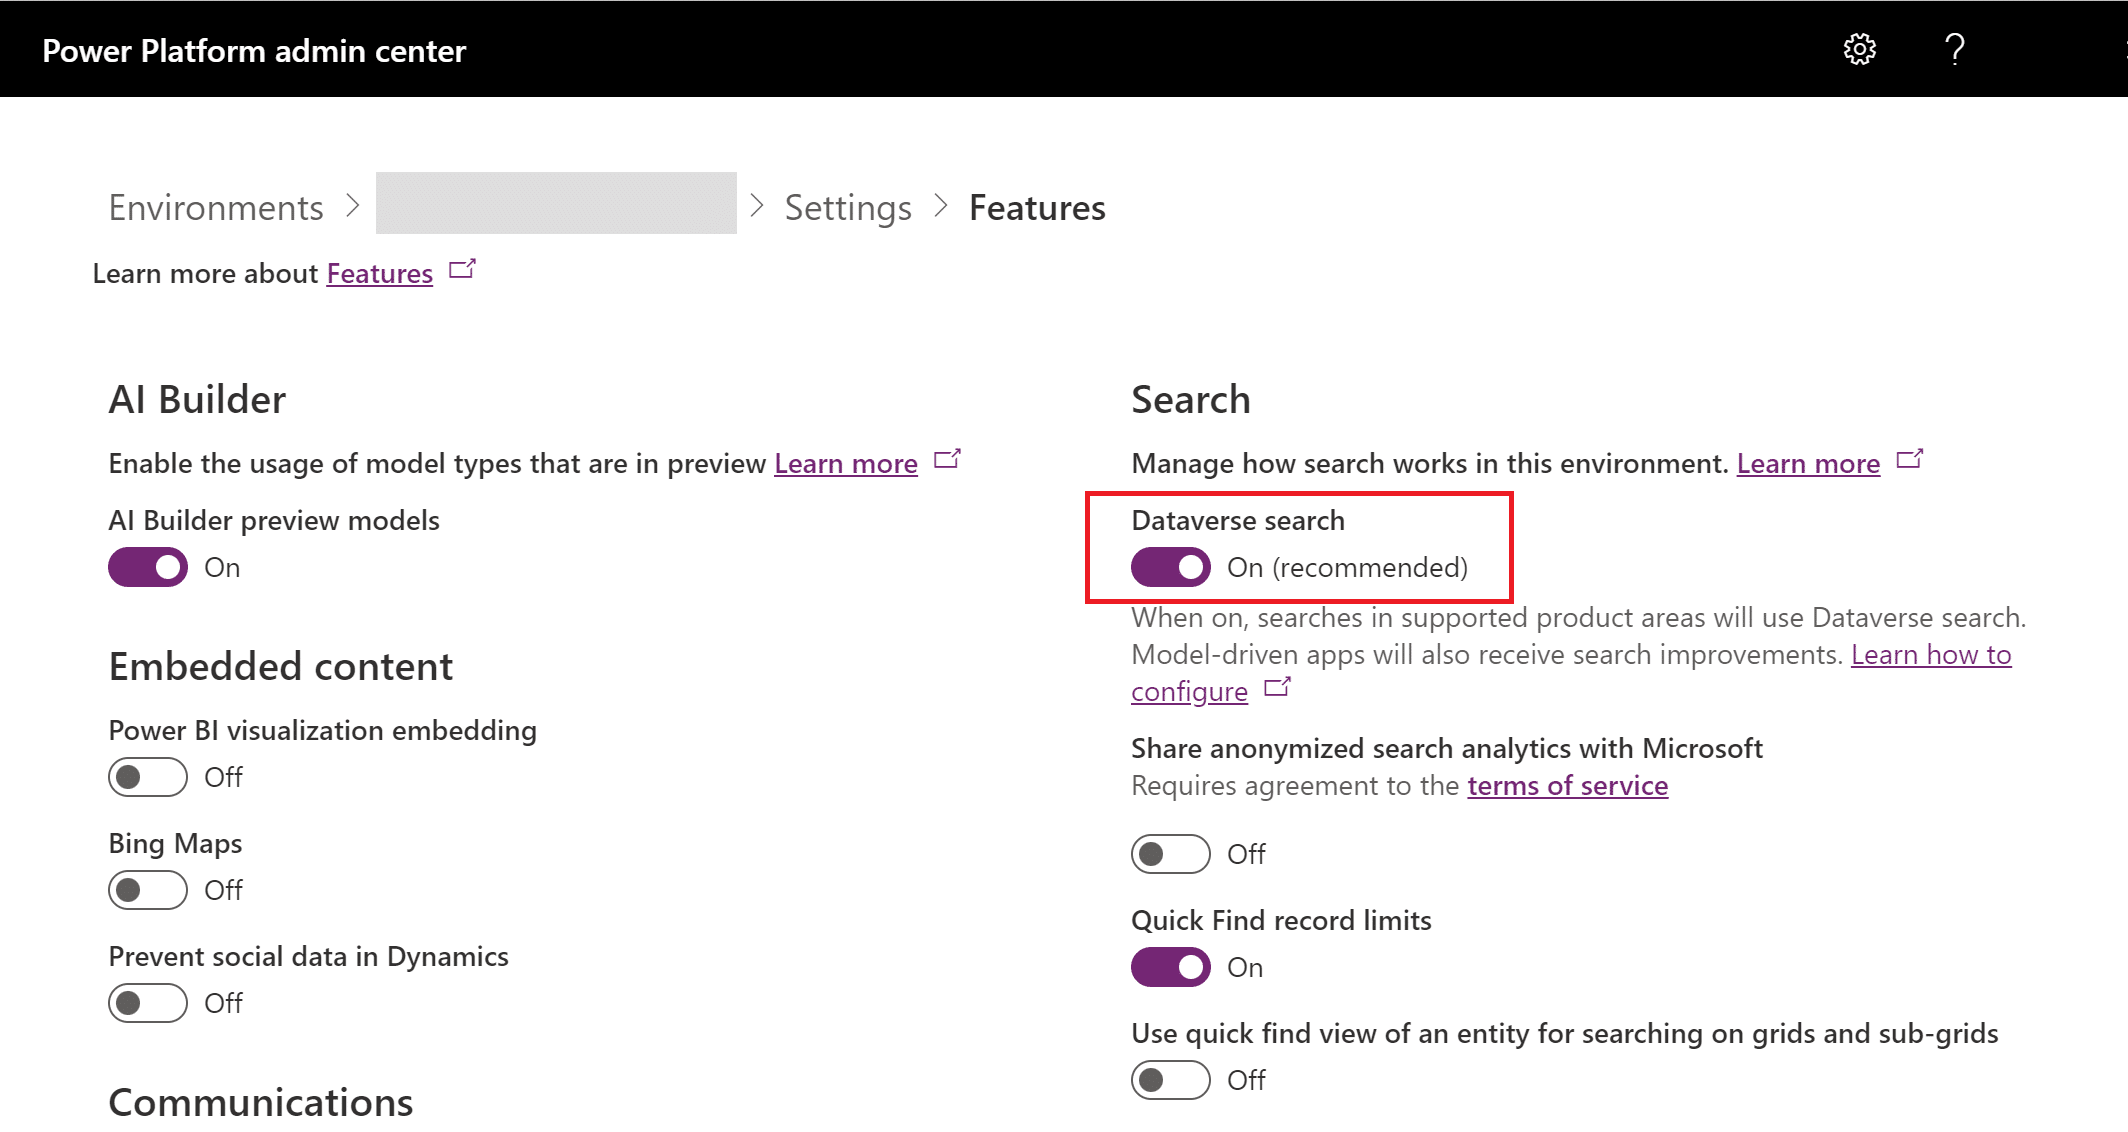Screen dimensions: 2128x1132
Task: Open AI Builder Learn more link
Action: point(846,463)
